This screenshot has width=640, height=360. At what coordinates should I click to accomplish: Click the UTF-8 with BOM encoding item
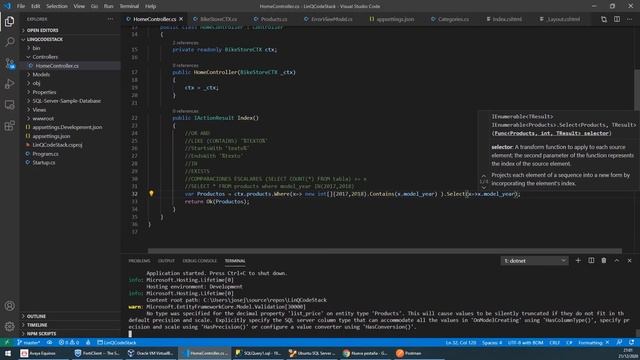tap(525, 342)
